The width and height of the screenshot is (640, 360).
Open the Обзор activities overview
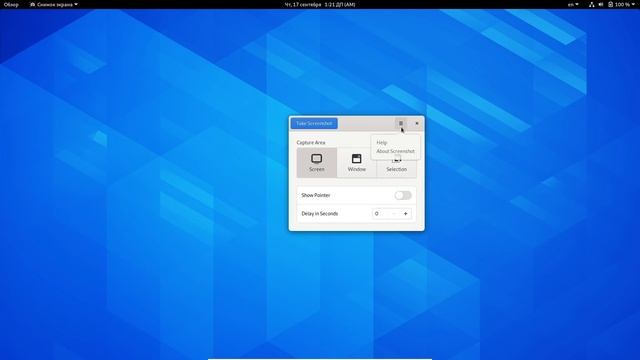point(11,4)
